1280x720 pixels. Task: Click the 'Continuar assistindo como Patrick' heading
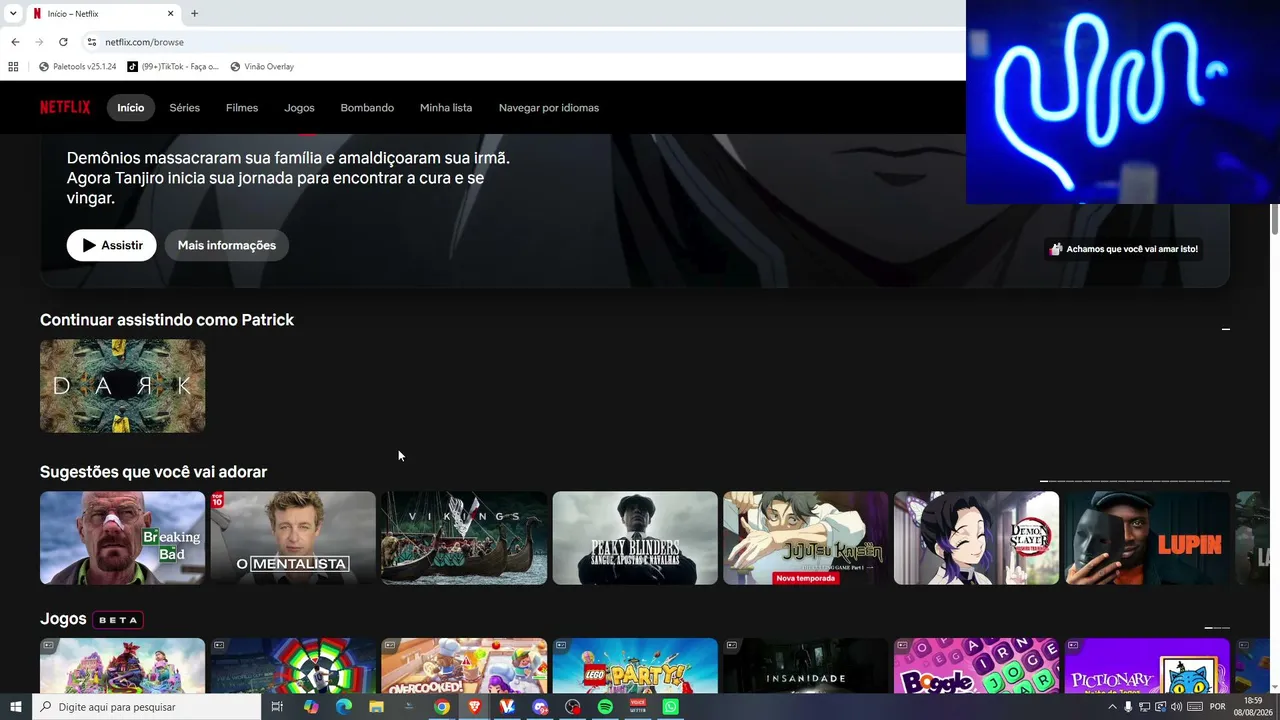pyautogui.click(x=167, y=320)
